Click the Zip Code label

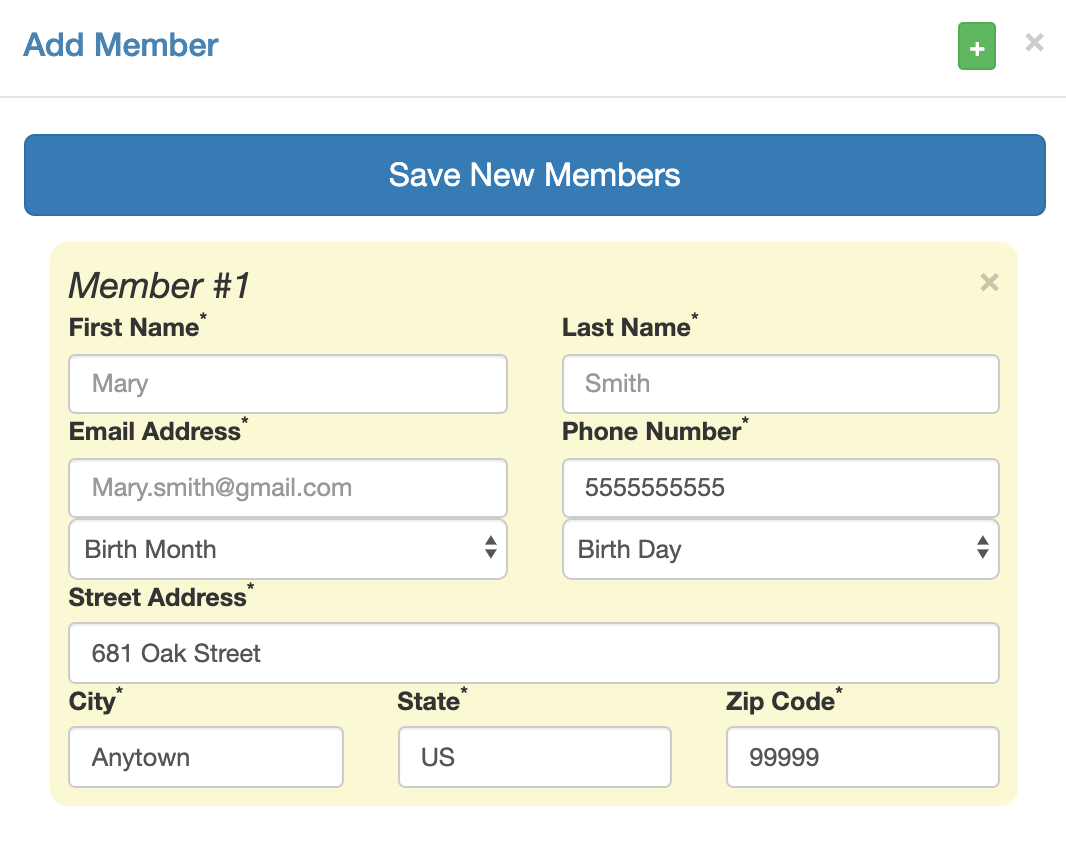coord(780,701)
